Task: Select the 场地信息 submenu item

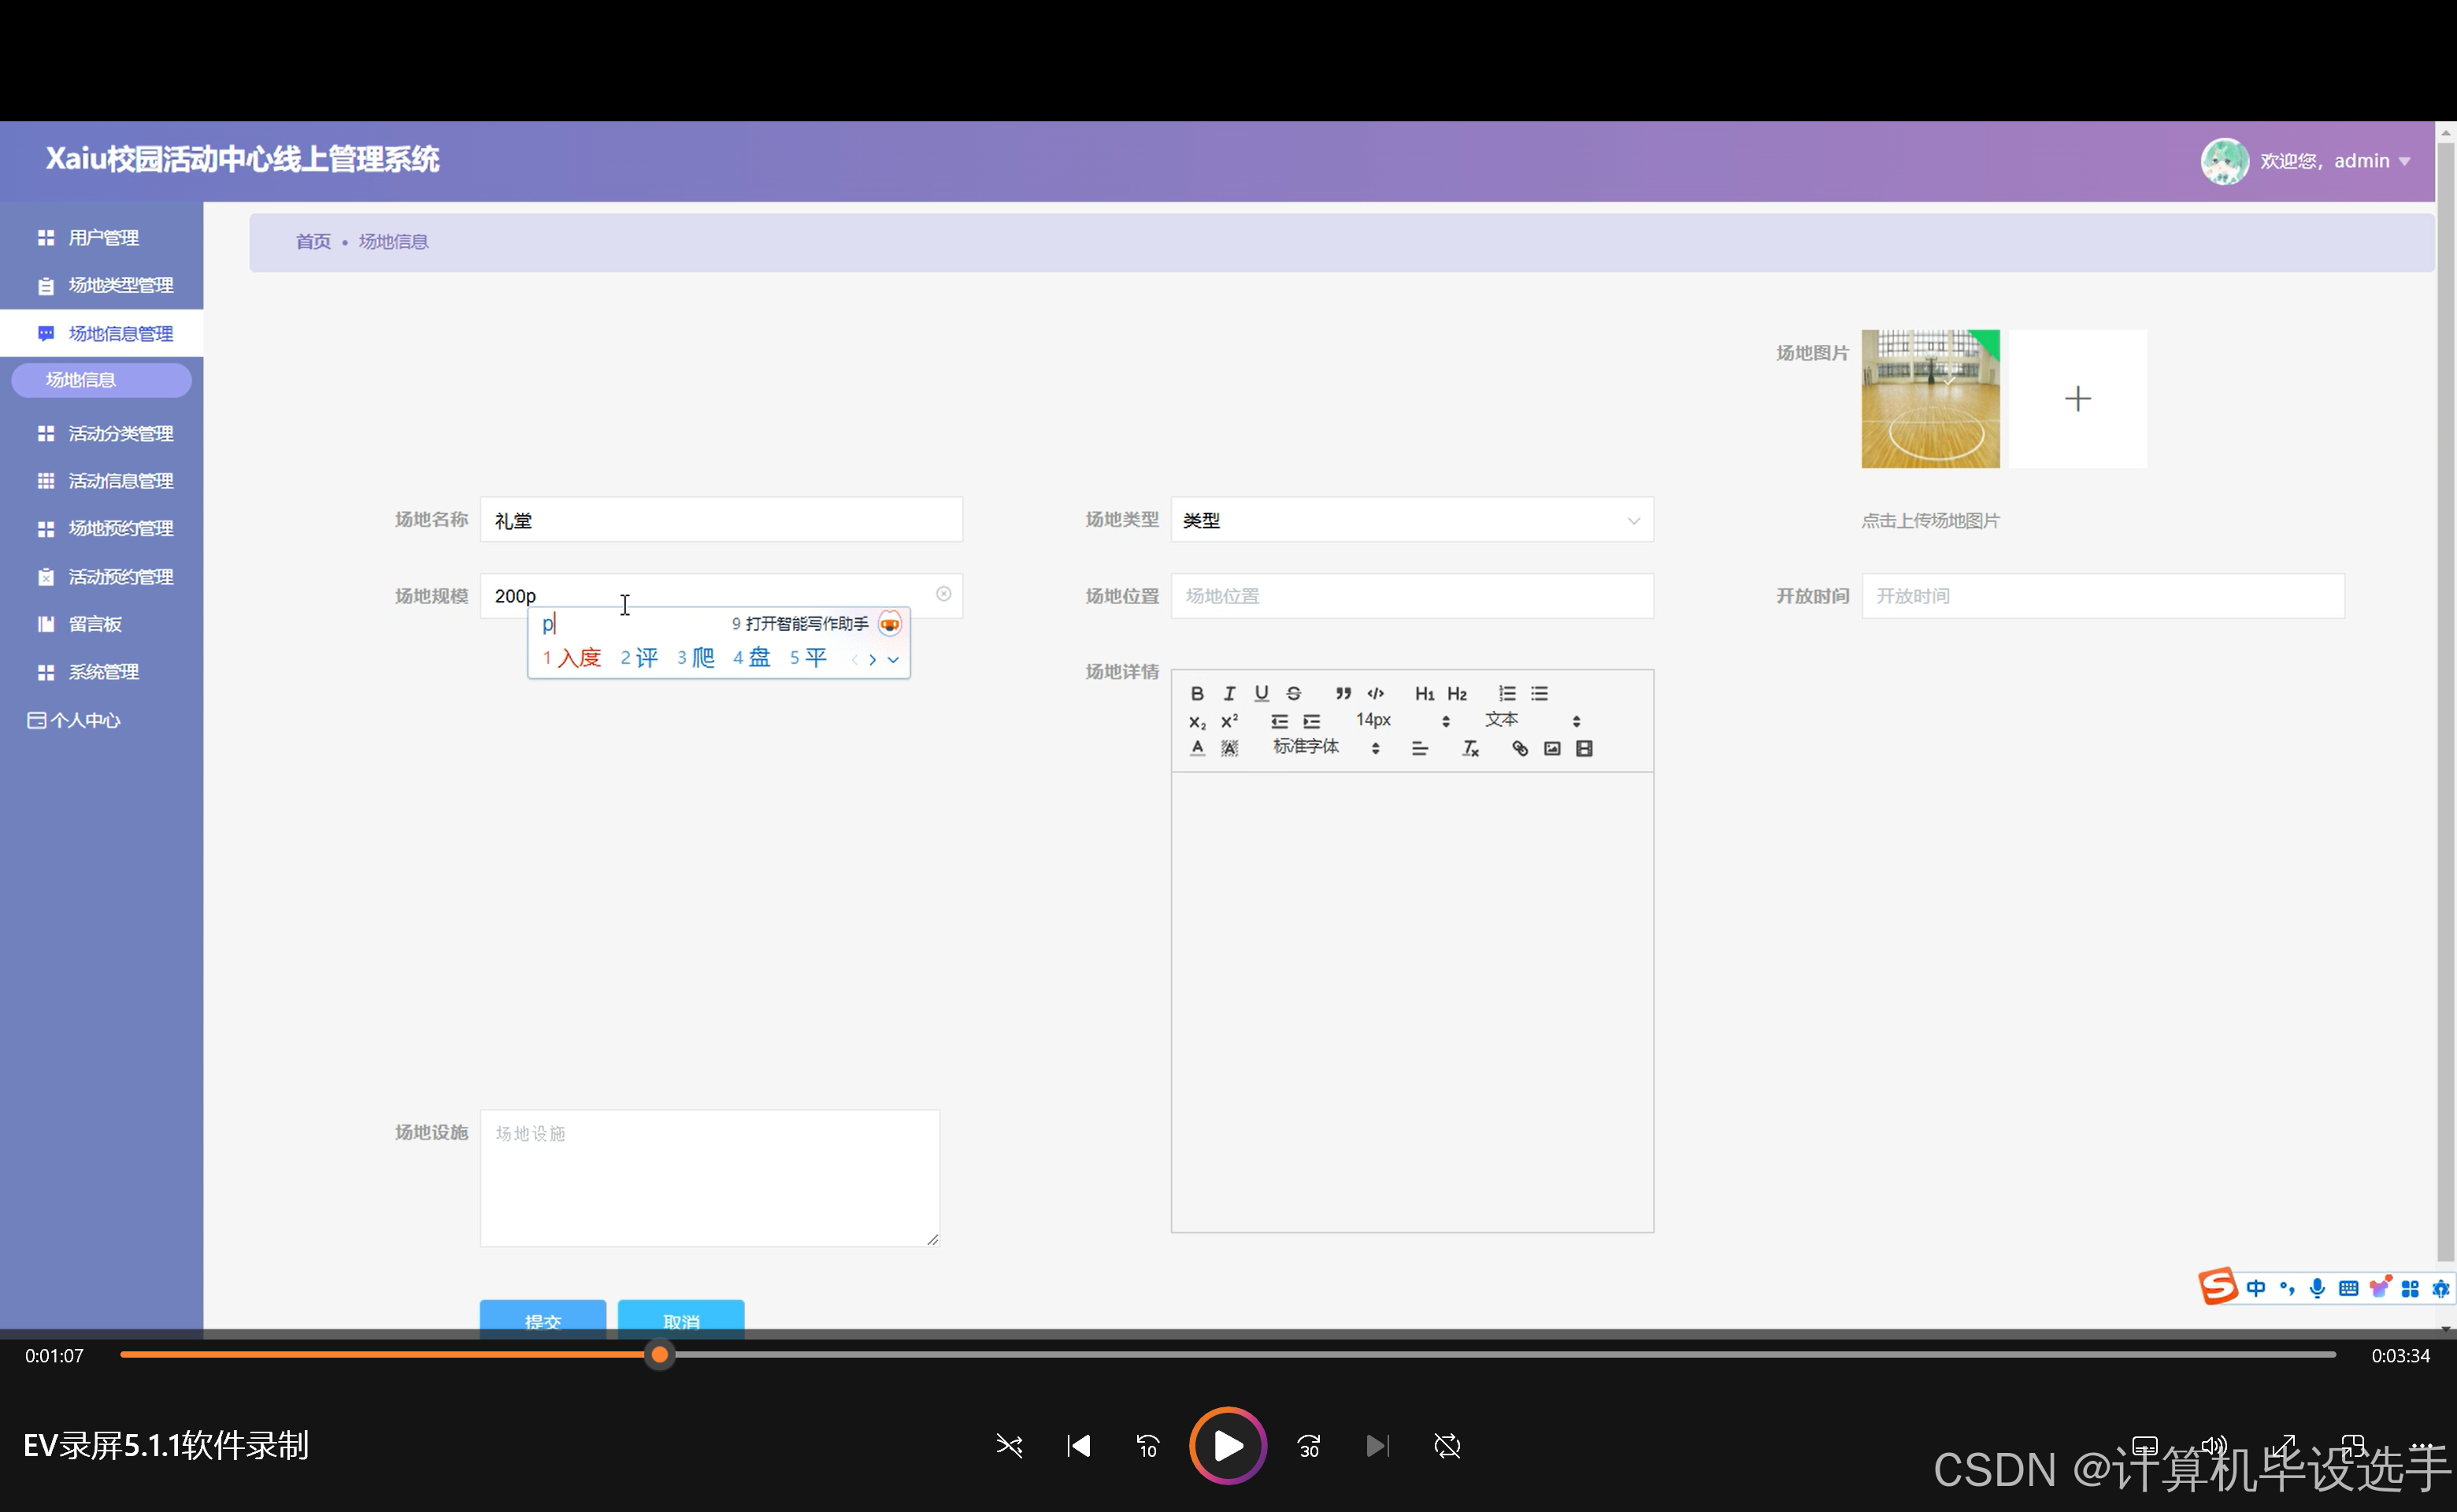Action: pyautogui.click(x=102, y=380)
